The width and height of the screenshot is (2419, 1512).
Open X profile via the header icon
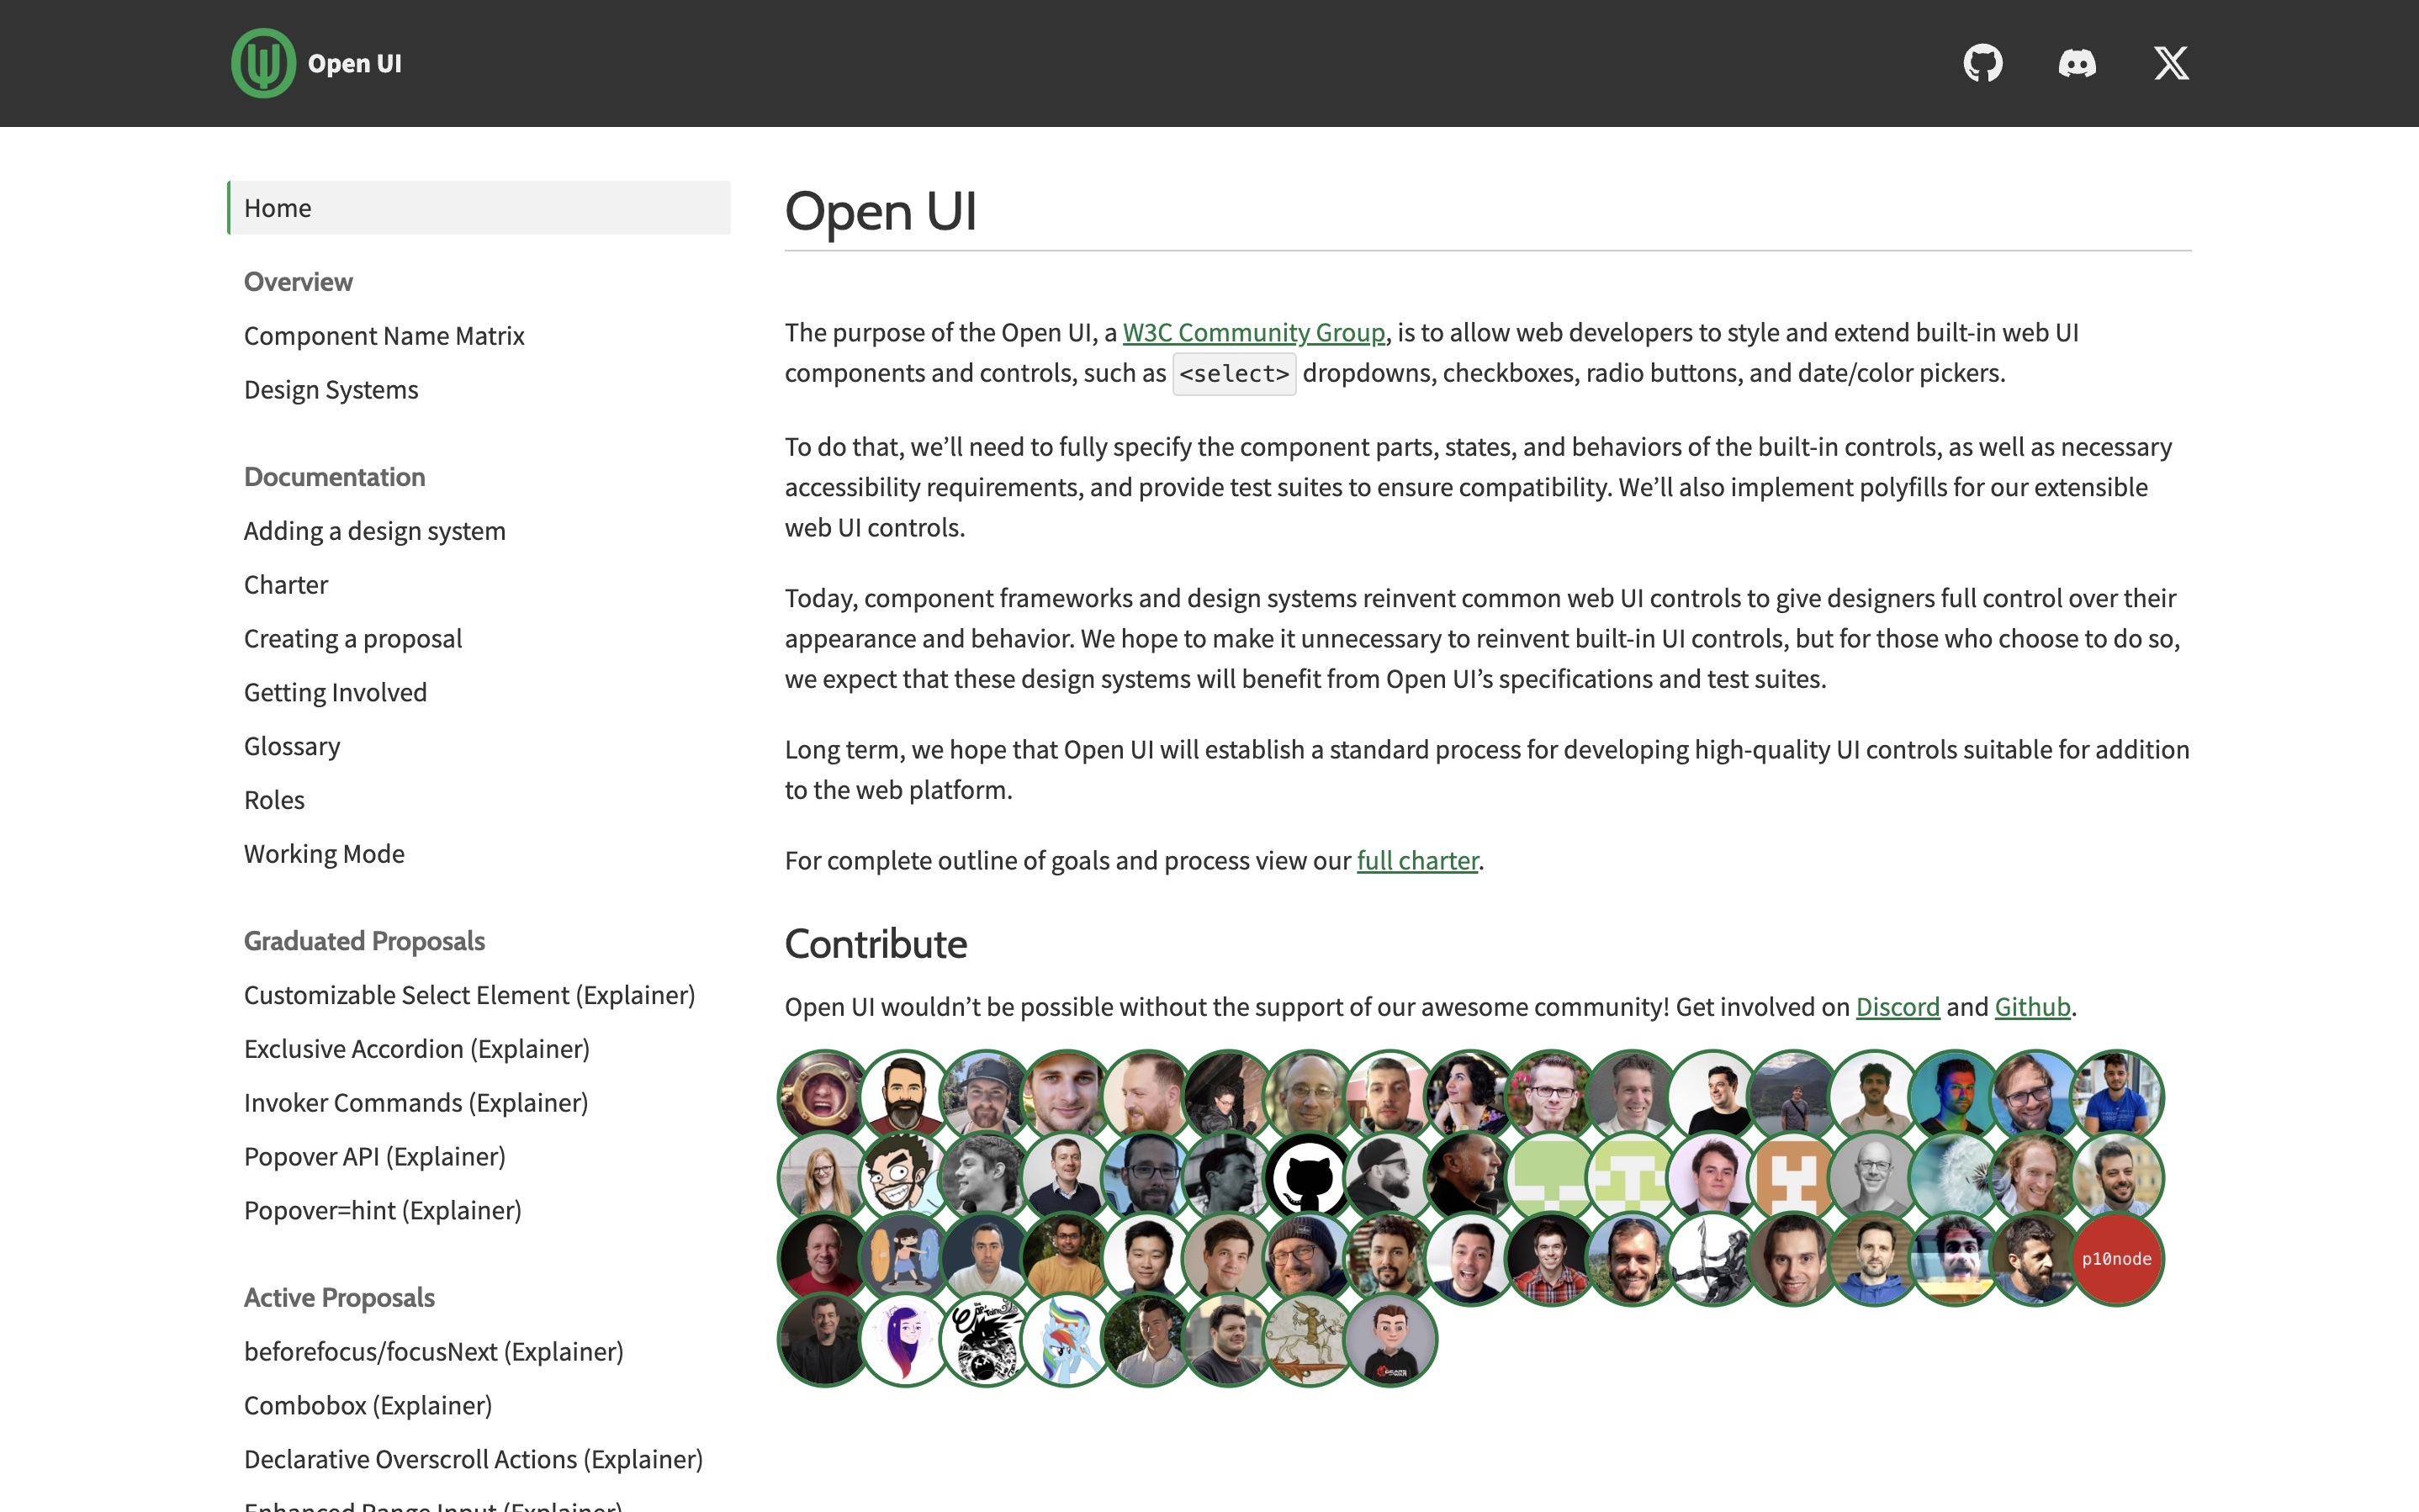point(2172,63)
